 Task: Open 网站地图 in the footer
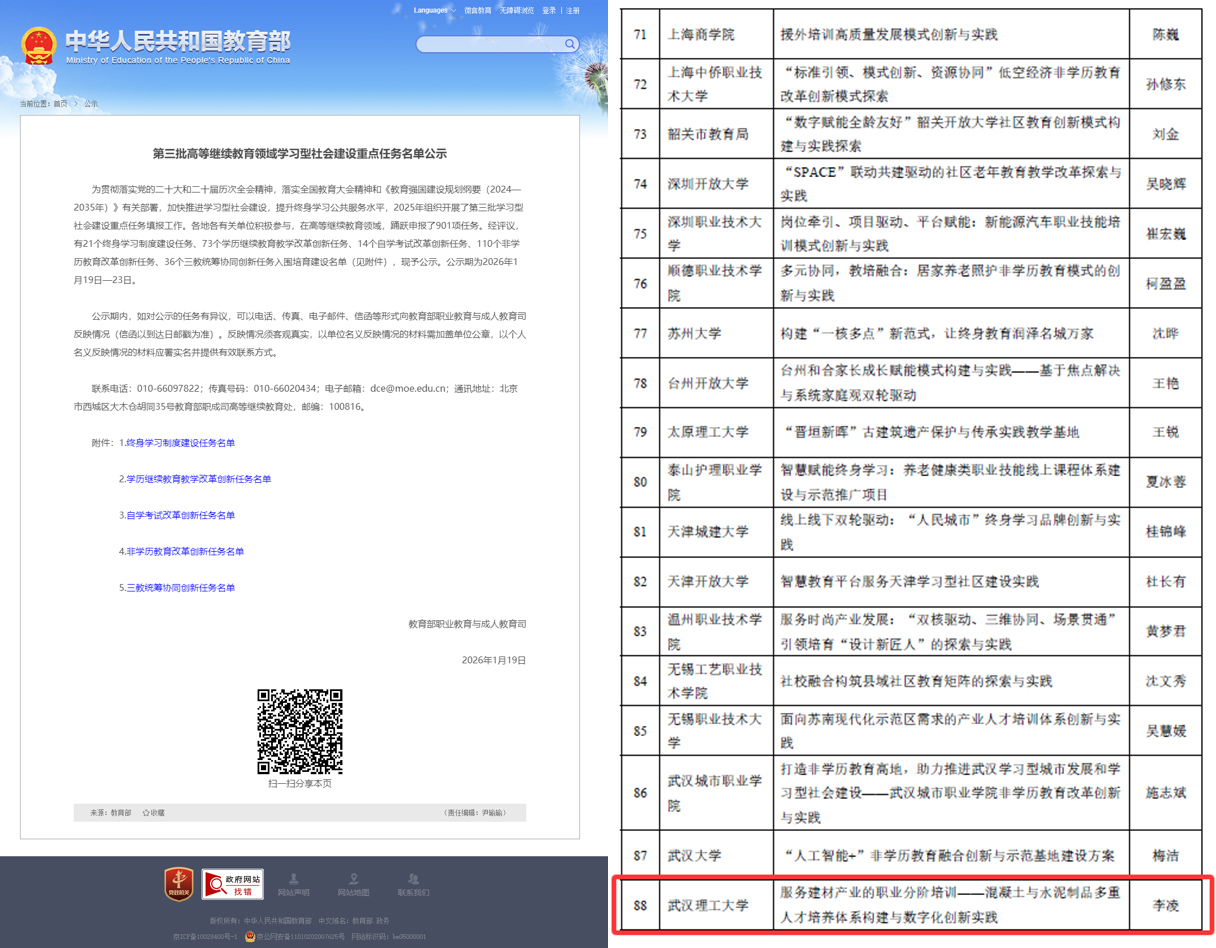(x=353, y=884)
